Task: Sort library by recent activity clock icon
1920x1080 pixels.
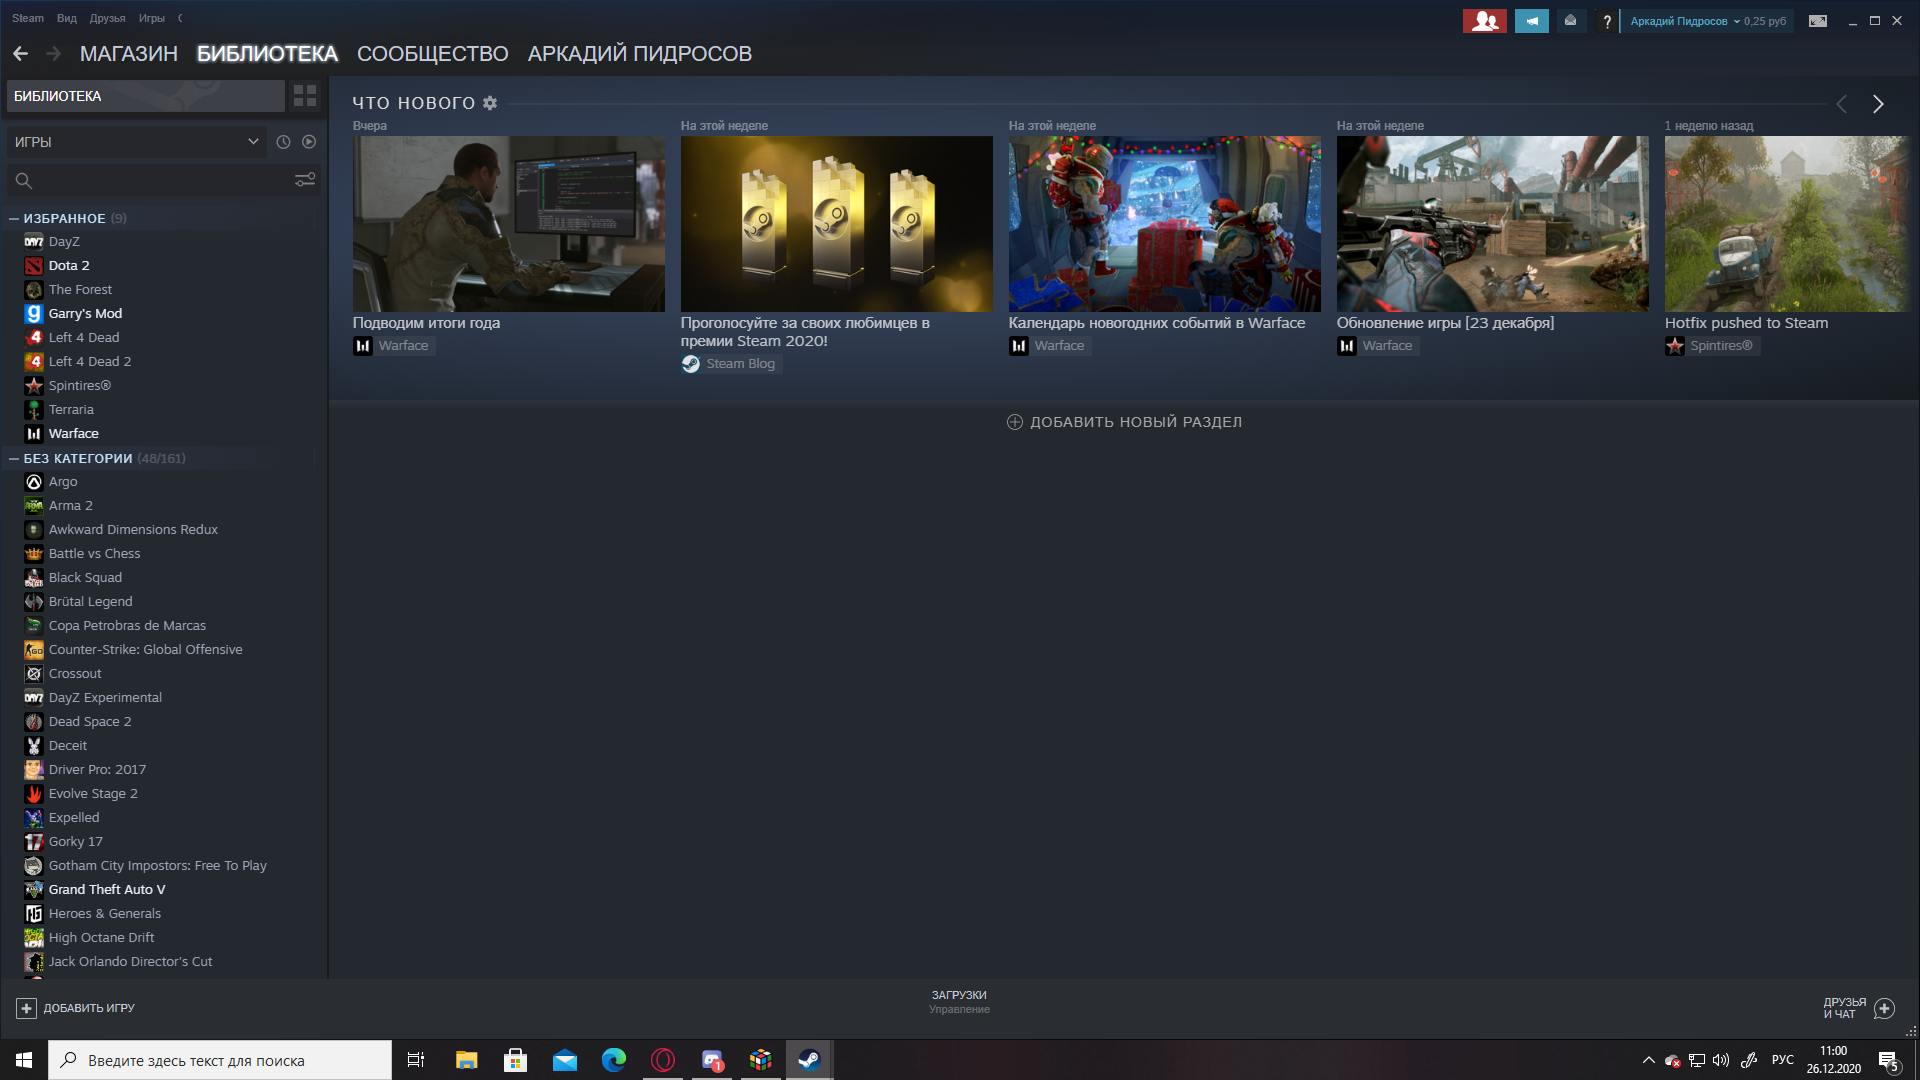Action: [283, 142]
